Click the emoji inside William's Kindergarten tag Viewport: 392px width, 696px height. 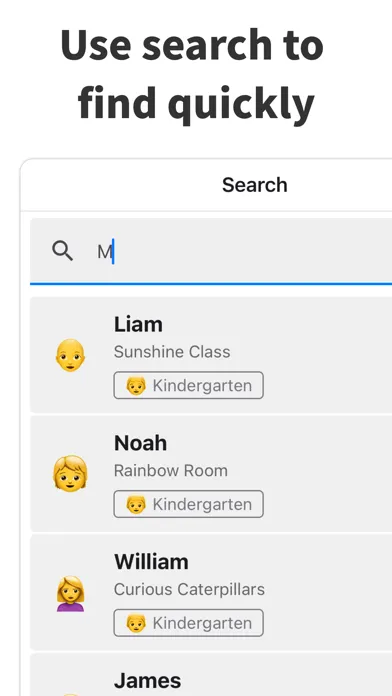point(136,623)
